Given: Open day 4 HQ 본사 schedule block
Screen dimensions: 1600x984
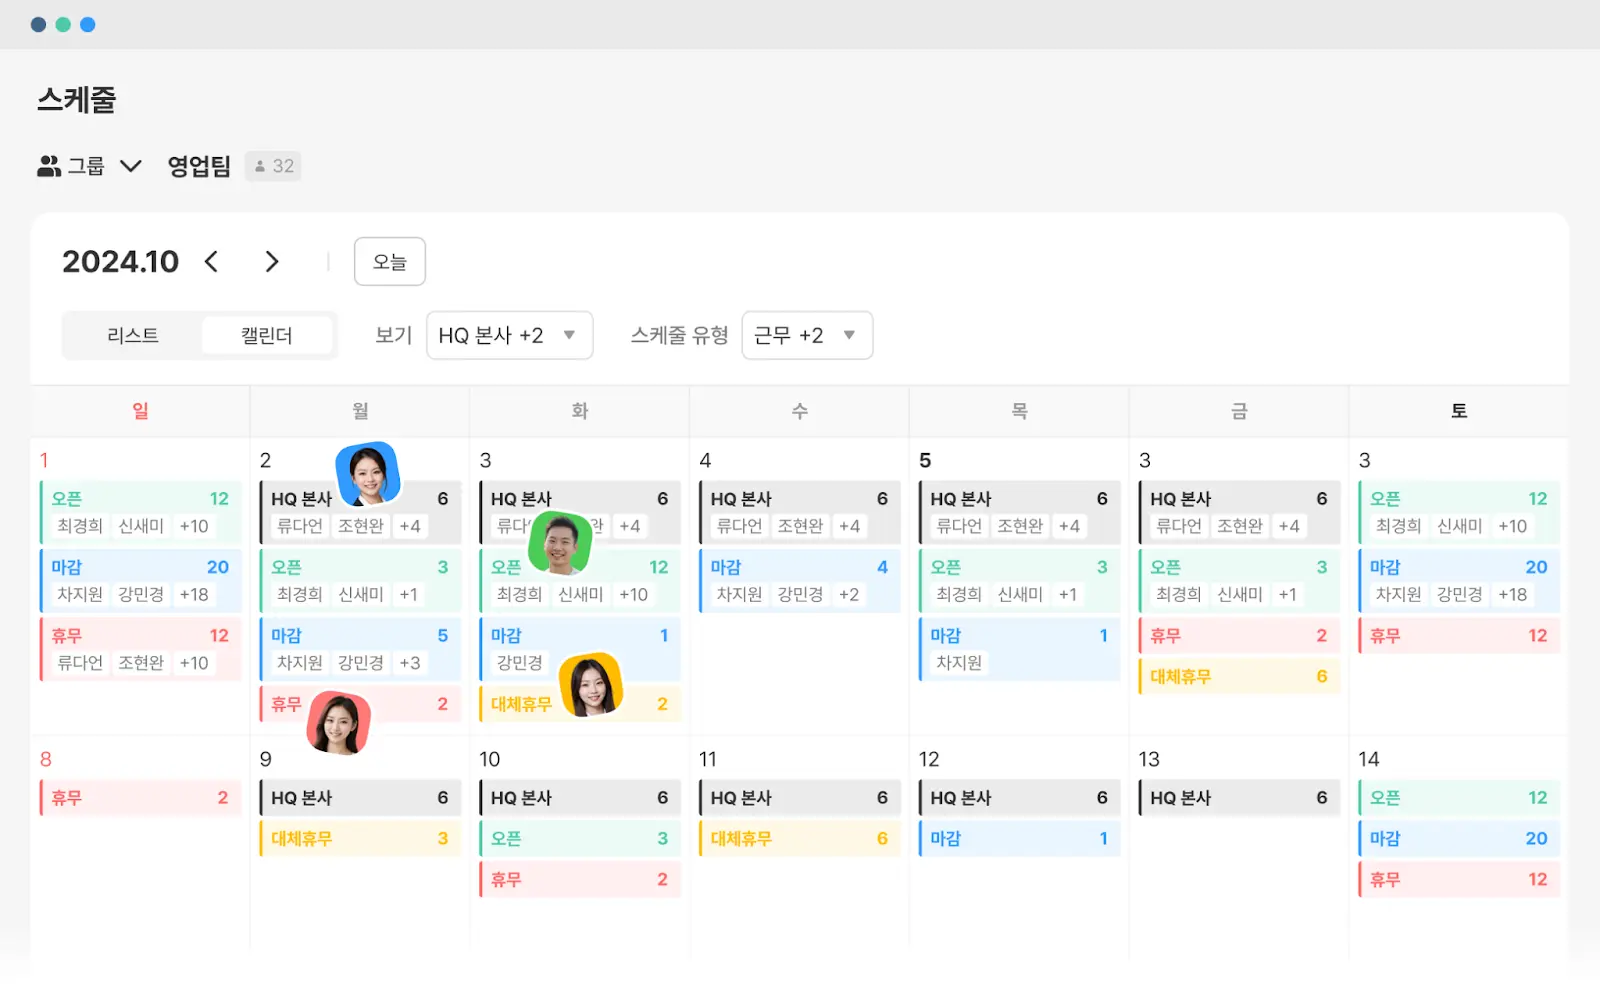Looking at the screenshot, I should coord(800,512).
